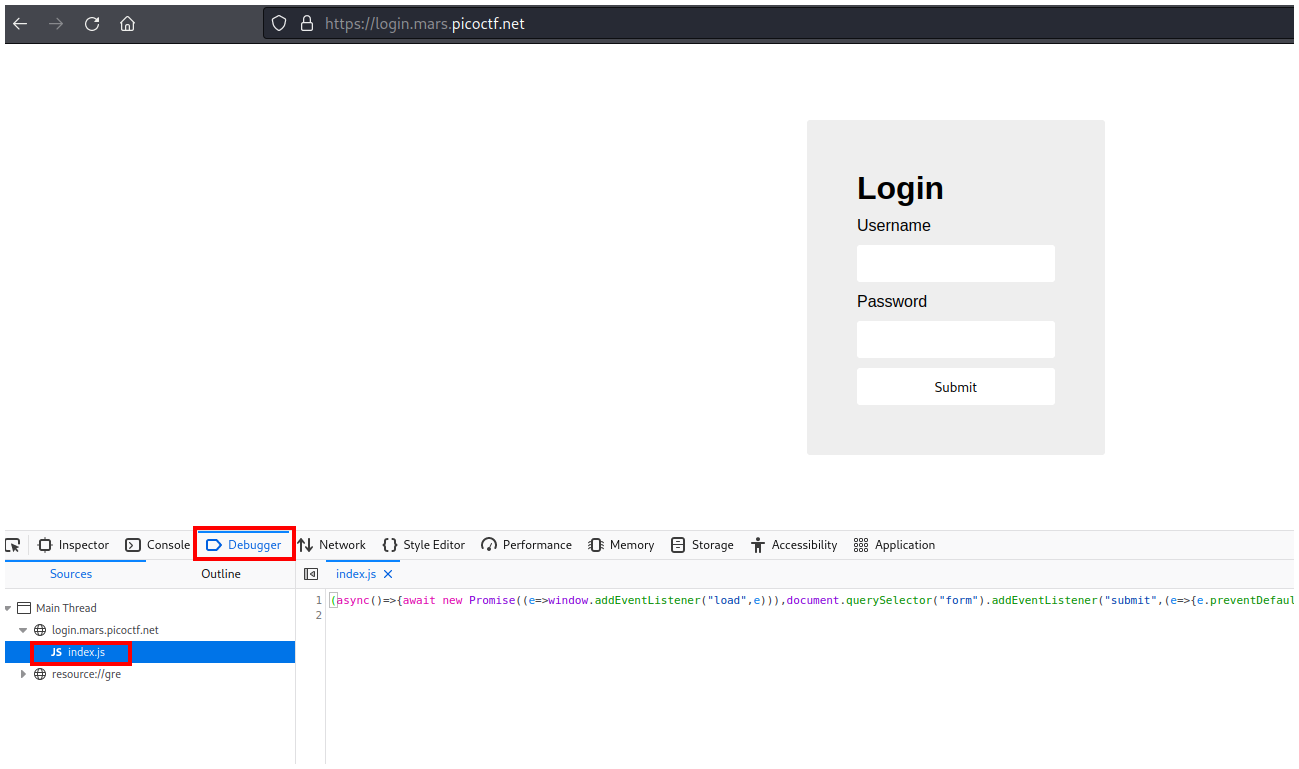Switch to the Outline panel tab
This screenshot has width=1299, height=769.
pos(220,574)
